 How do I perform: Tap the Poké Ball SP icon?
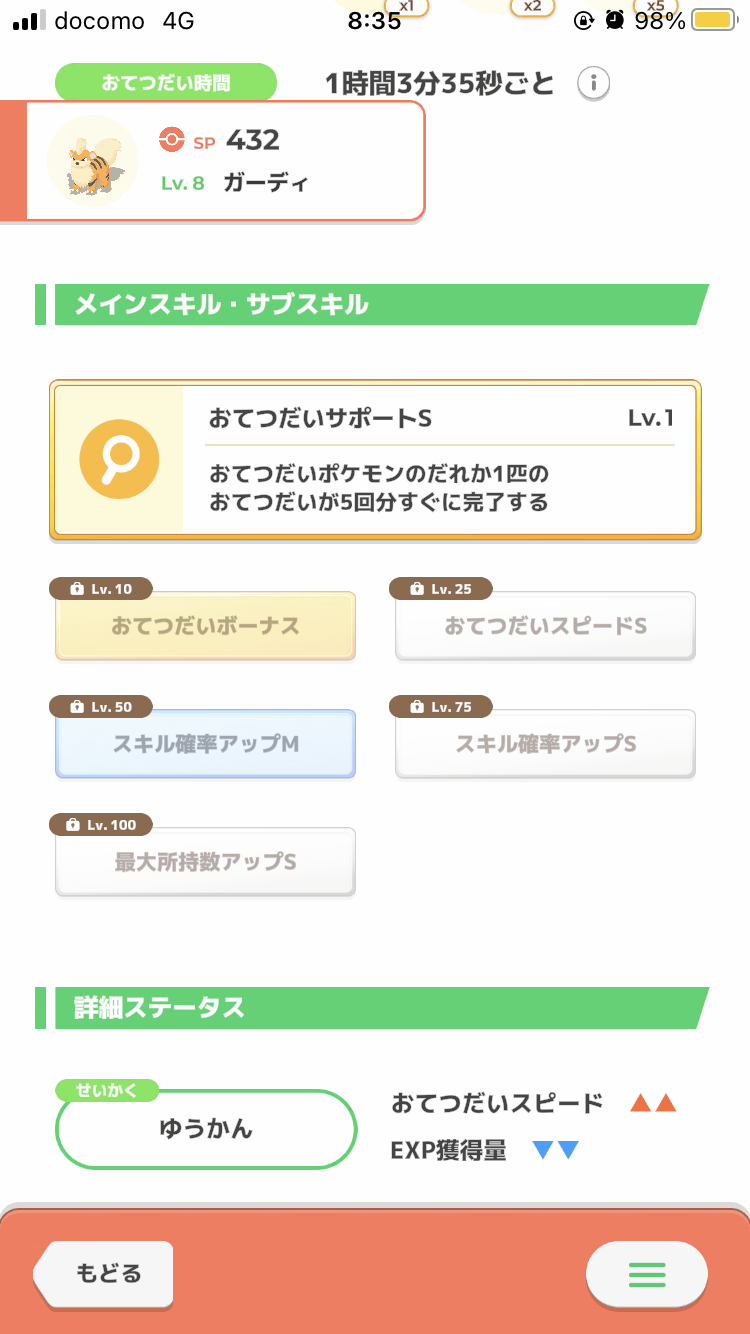pos(171,141)
